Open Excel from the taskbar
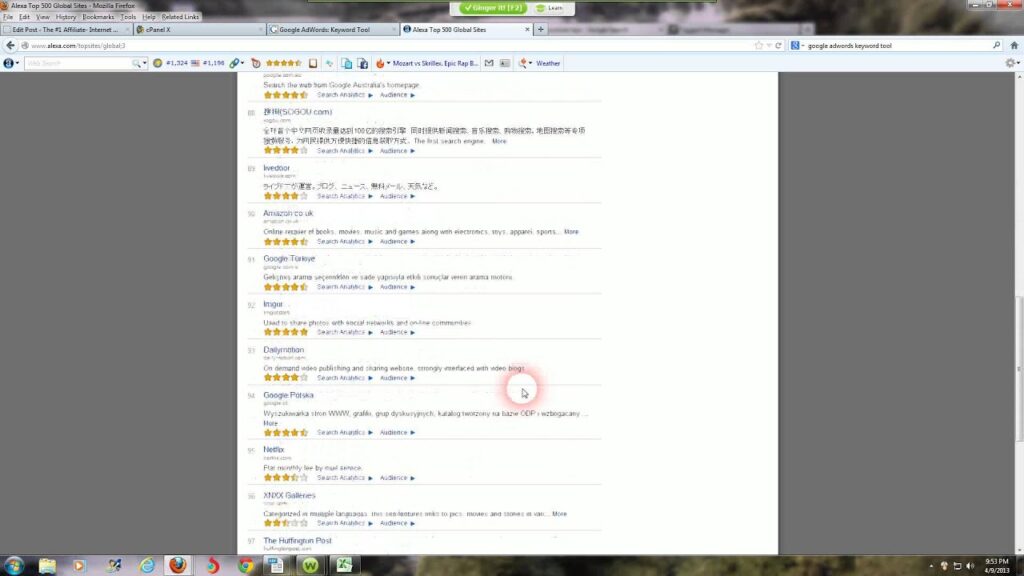 point(344,566)
